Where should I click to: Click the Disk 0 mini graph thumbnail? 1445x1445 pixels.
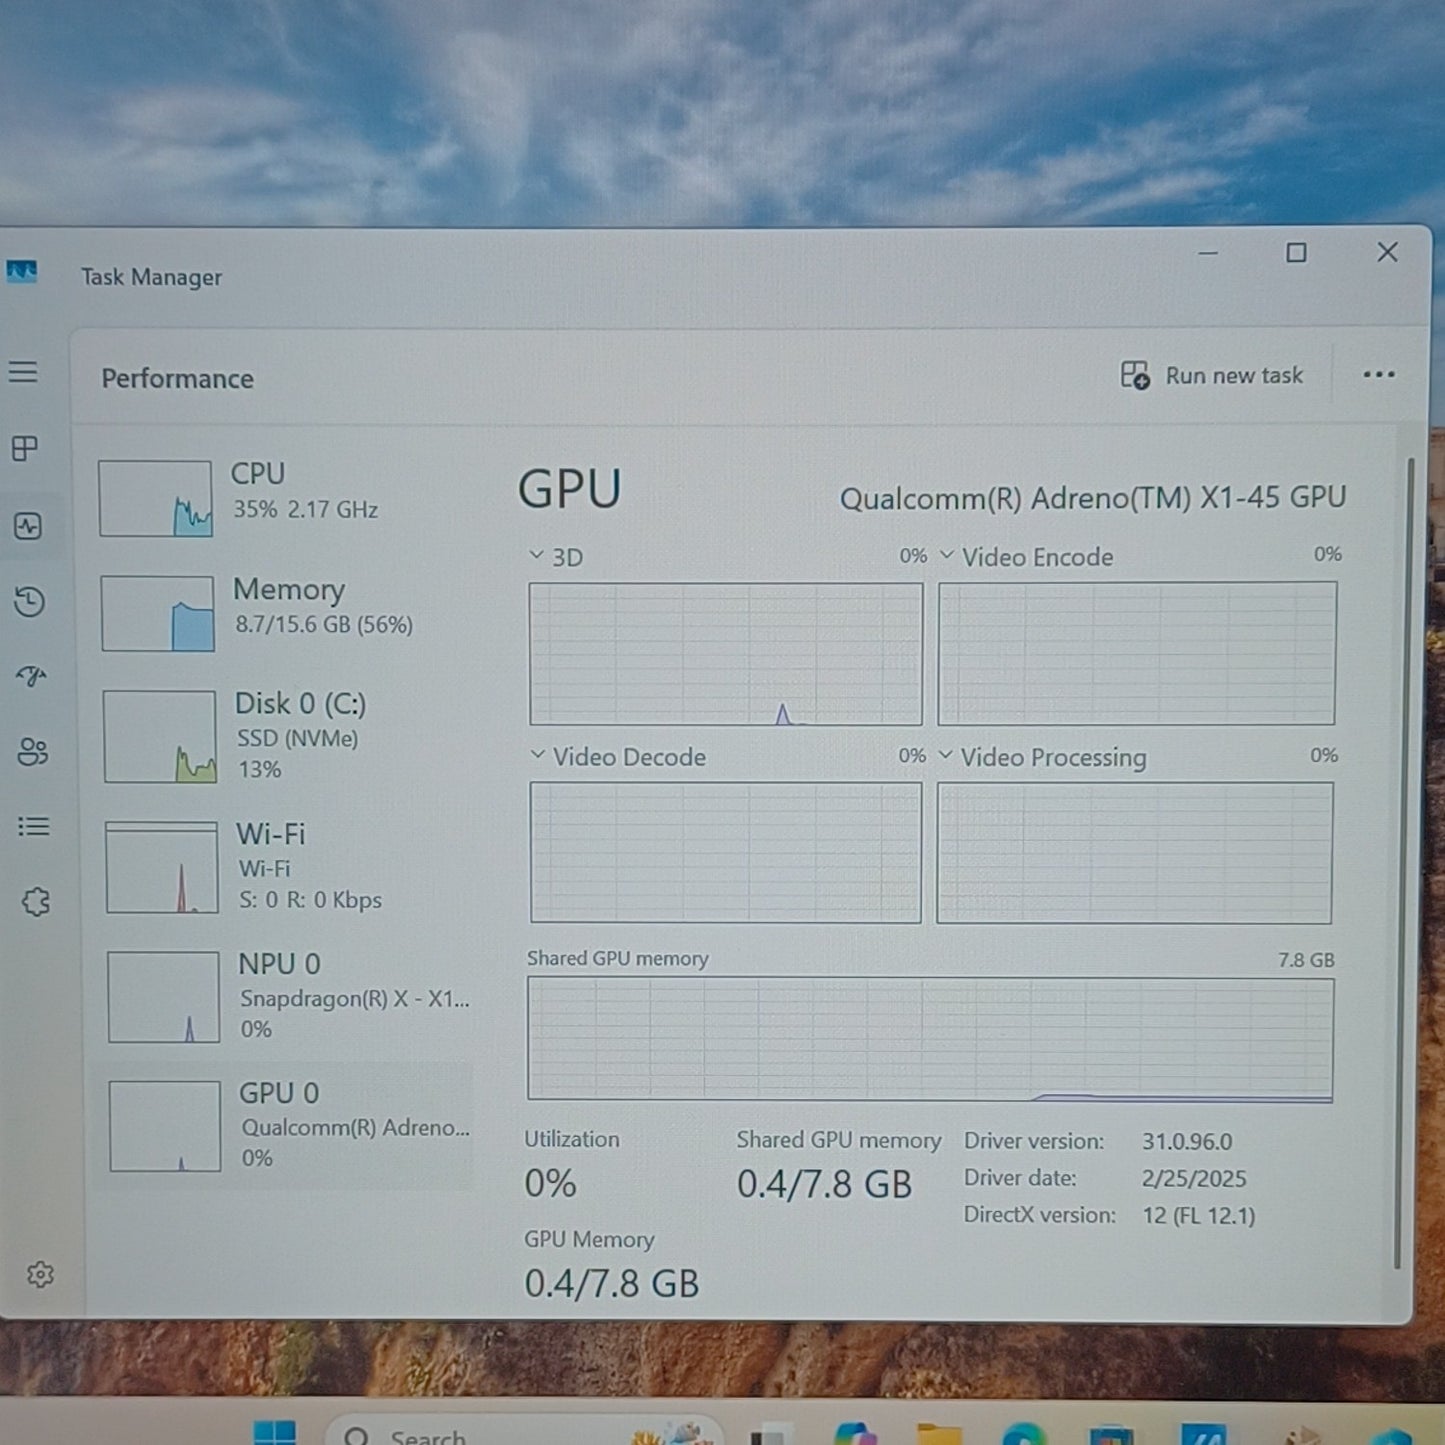(x=160, y=736)
